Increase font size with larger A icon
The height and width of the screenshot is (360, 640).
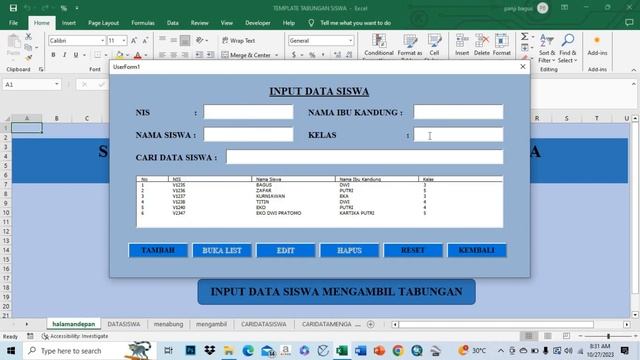(x=134, y=40)
